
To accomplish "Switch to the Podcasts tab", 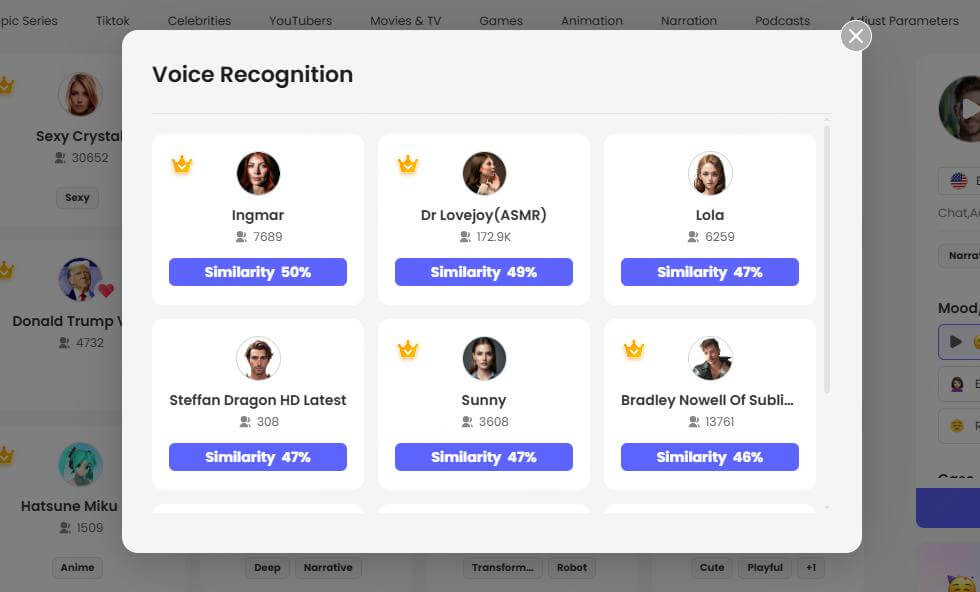I will [x=782, y=20].
